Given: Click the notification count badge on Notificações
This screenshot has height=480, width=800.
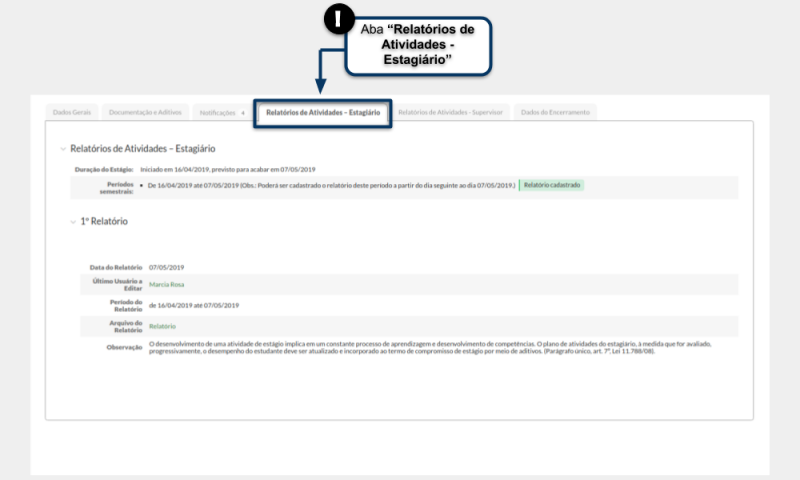Looking at the screenshot, I should click(x=243, y=113).
